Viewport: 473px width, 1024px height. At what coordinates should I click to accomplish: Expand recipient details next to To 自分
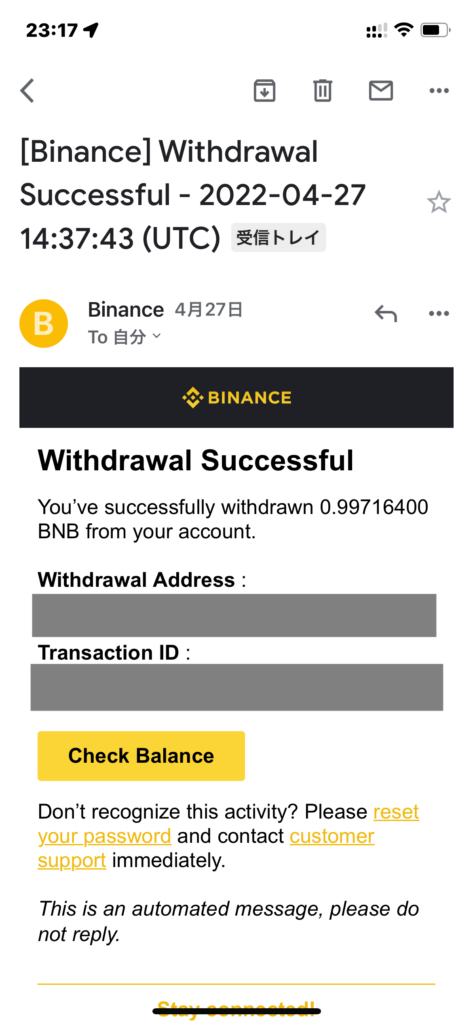pyautogui.click(x=156, y=337)
